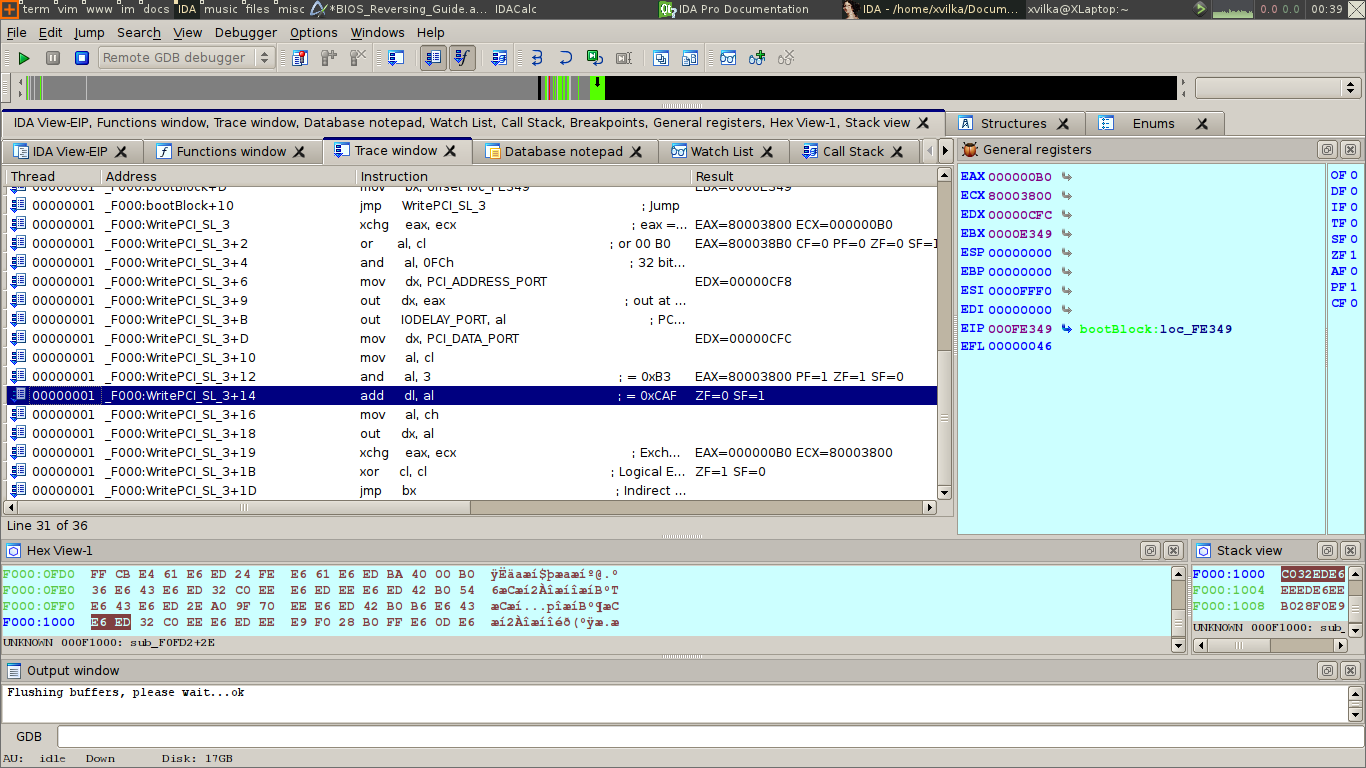This screenshot has width=1366, height=768.
Task: Select trace row WritePCI_SL_3+16 mov al, ch
Action: pyautogui.click(x=472, y=415)
